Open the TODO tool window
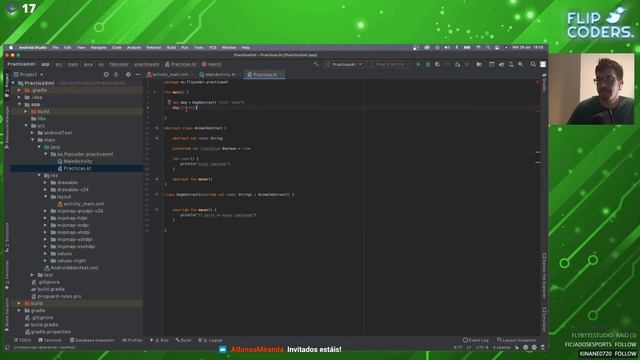The image size is (640, 360). click(22, 340)
